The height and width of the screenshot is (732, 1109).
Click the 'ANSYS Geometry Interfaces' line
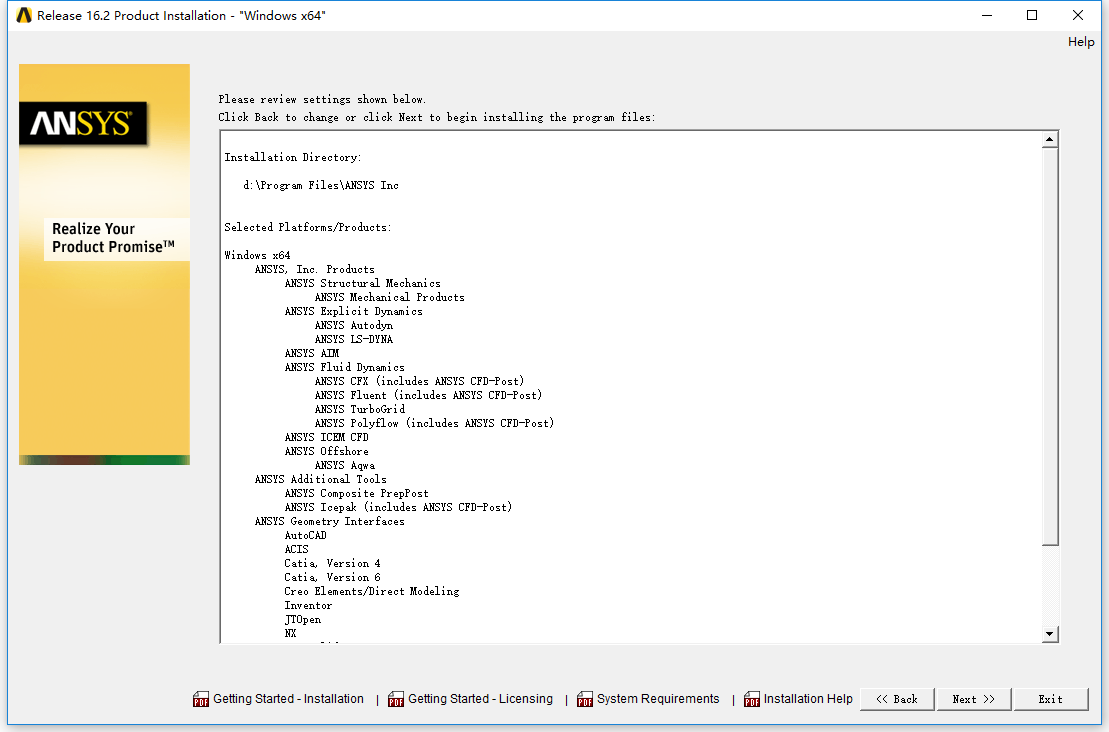click(330, 522)
